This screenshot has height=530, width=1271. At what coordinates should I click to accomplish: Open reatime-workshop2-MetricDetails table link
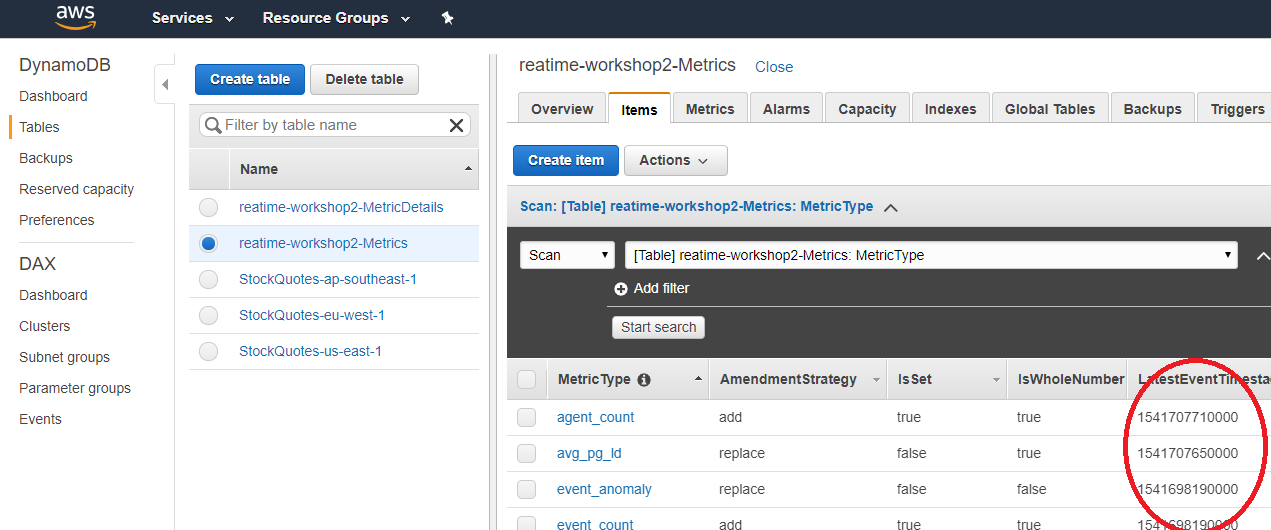click(341, 207)
